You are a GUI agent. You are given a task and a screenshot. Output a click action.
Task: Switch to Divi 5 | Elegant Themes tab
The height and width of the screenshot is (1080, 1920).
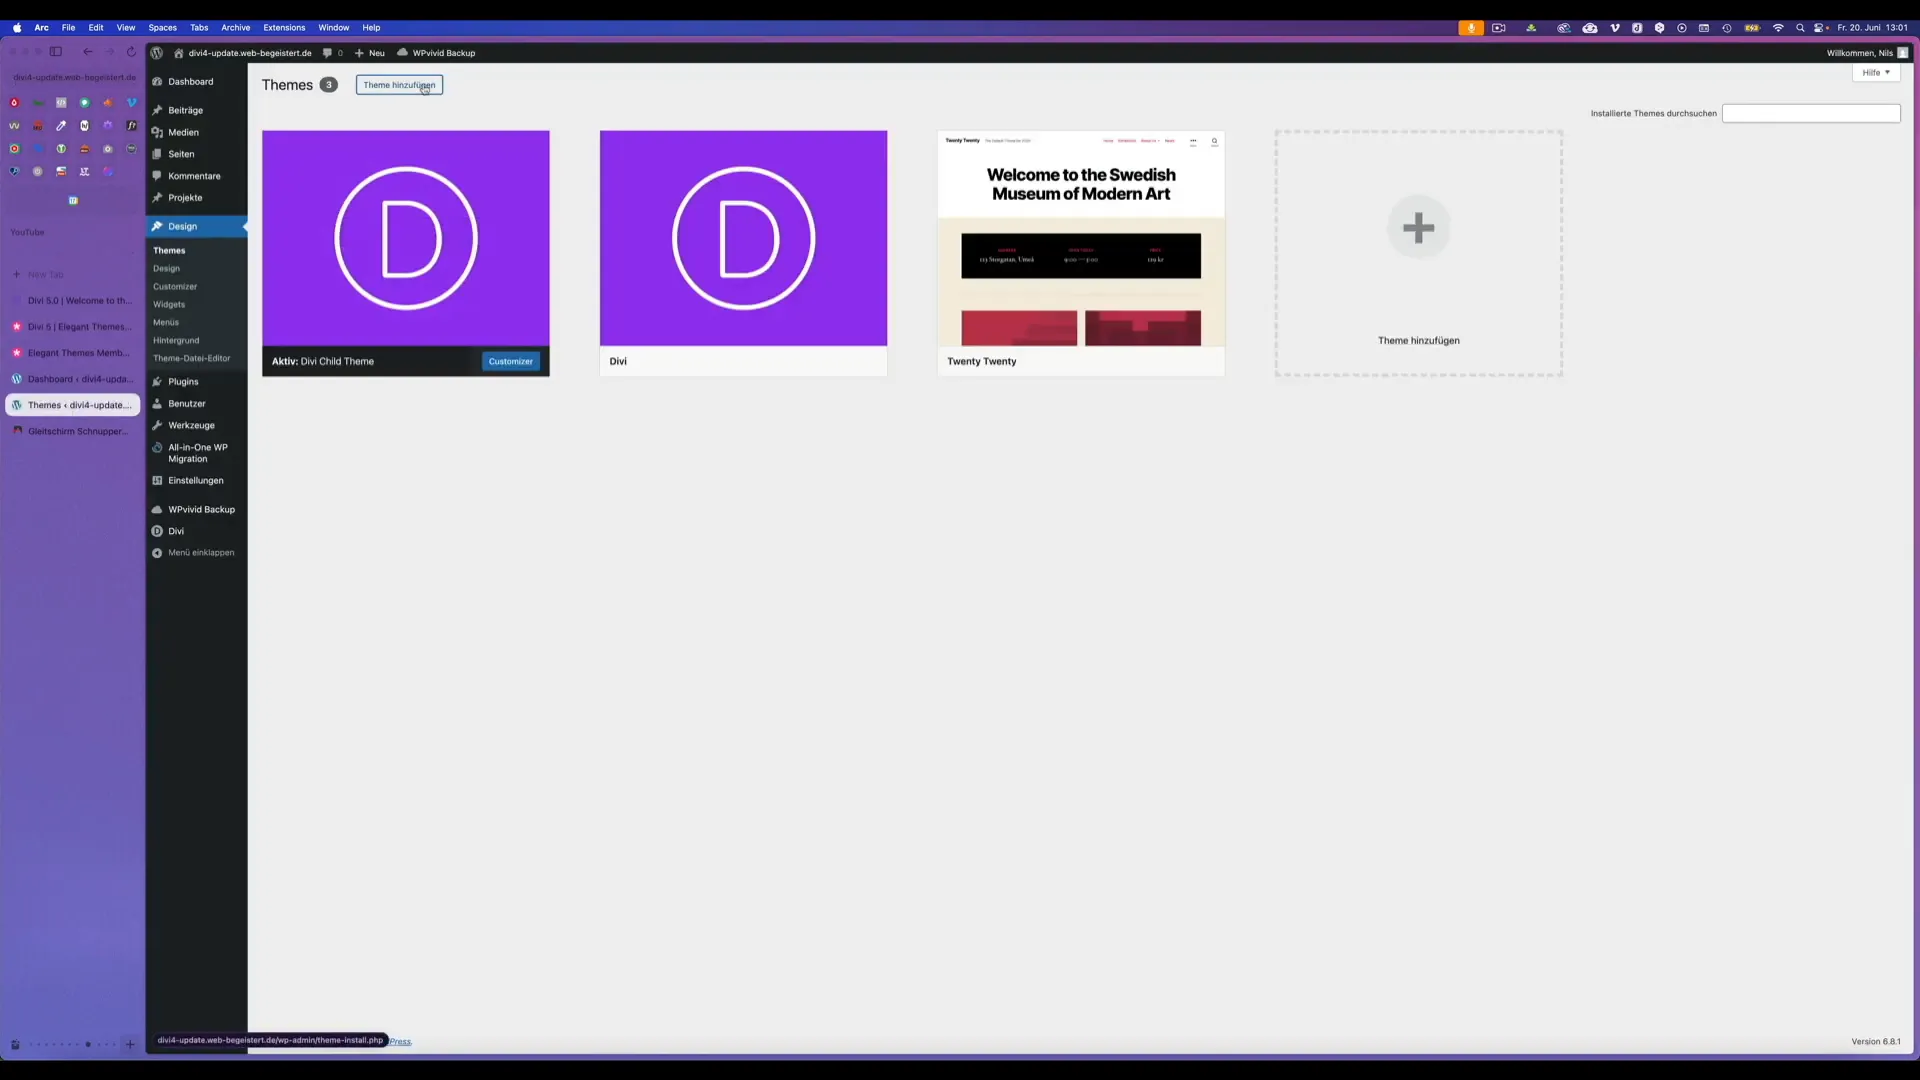pos(72,327)
